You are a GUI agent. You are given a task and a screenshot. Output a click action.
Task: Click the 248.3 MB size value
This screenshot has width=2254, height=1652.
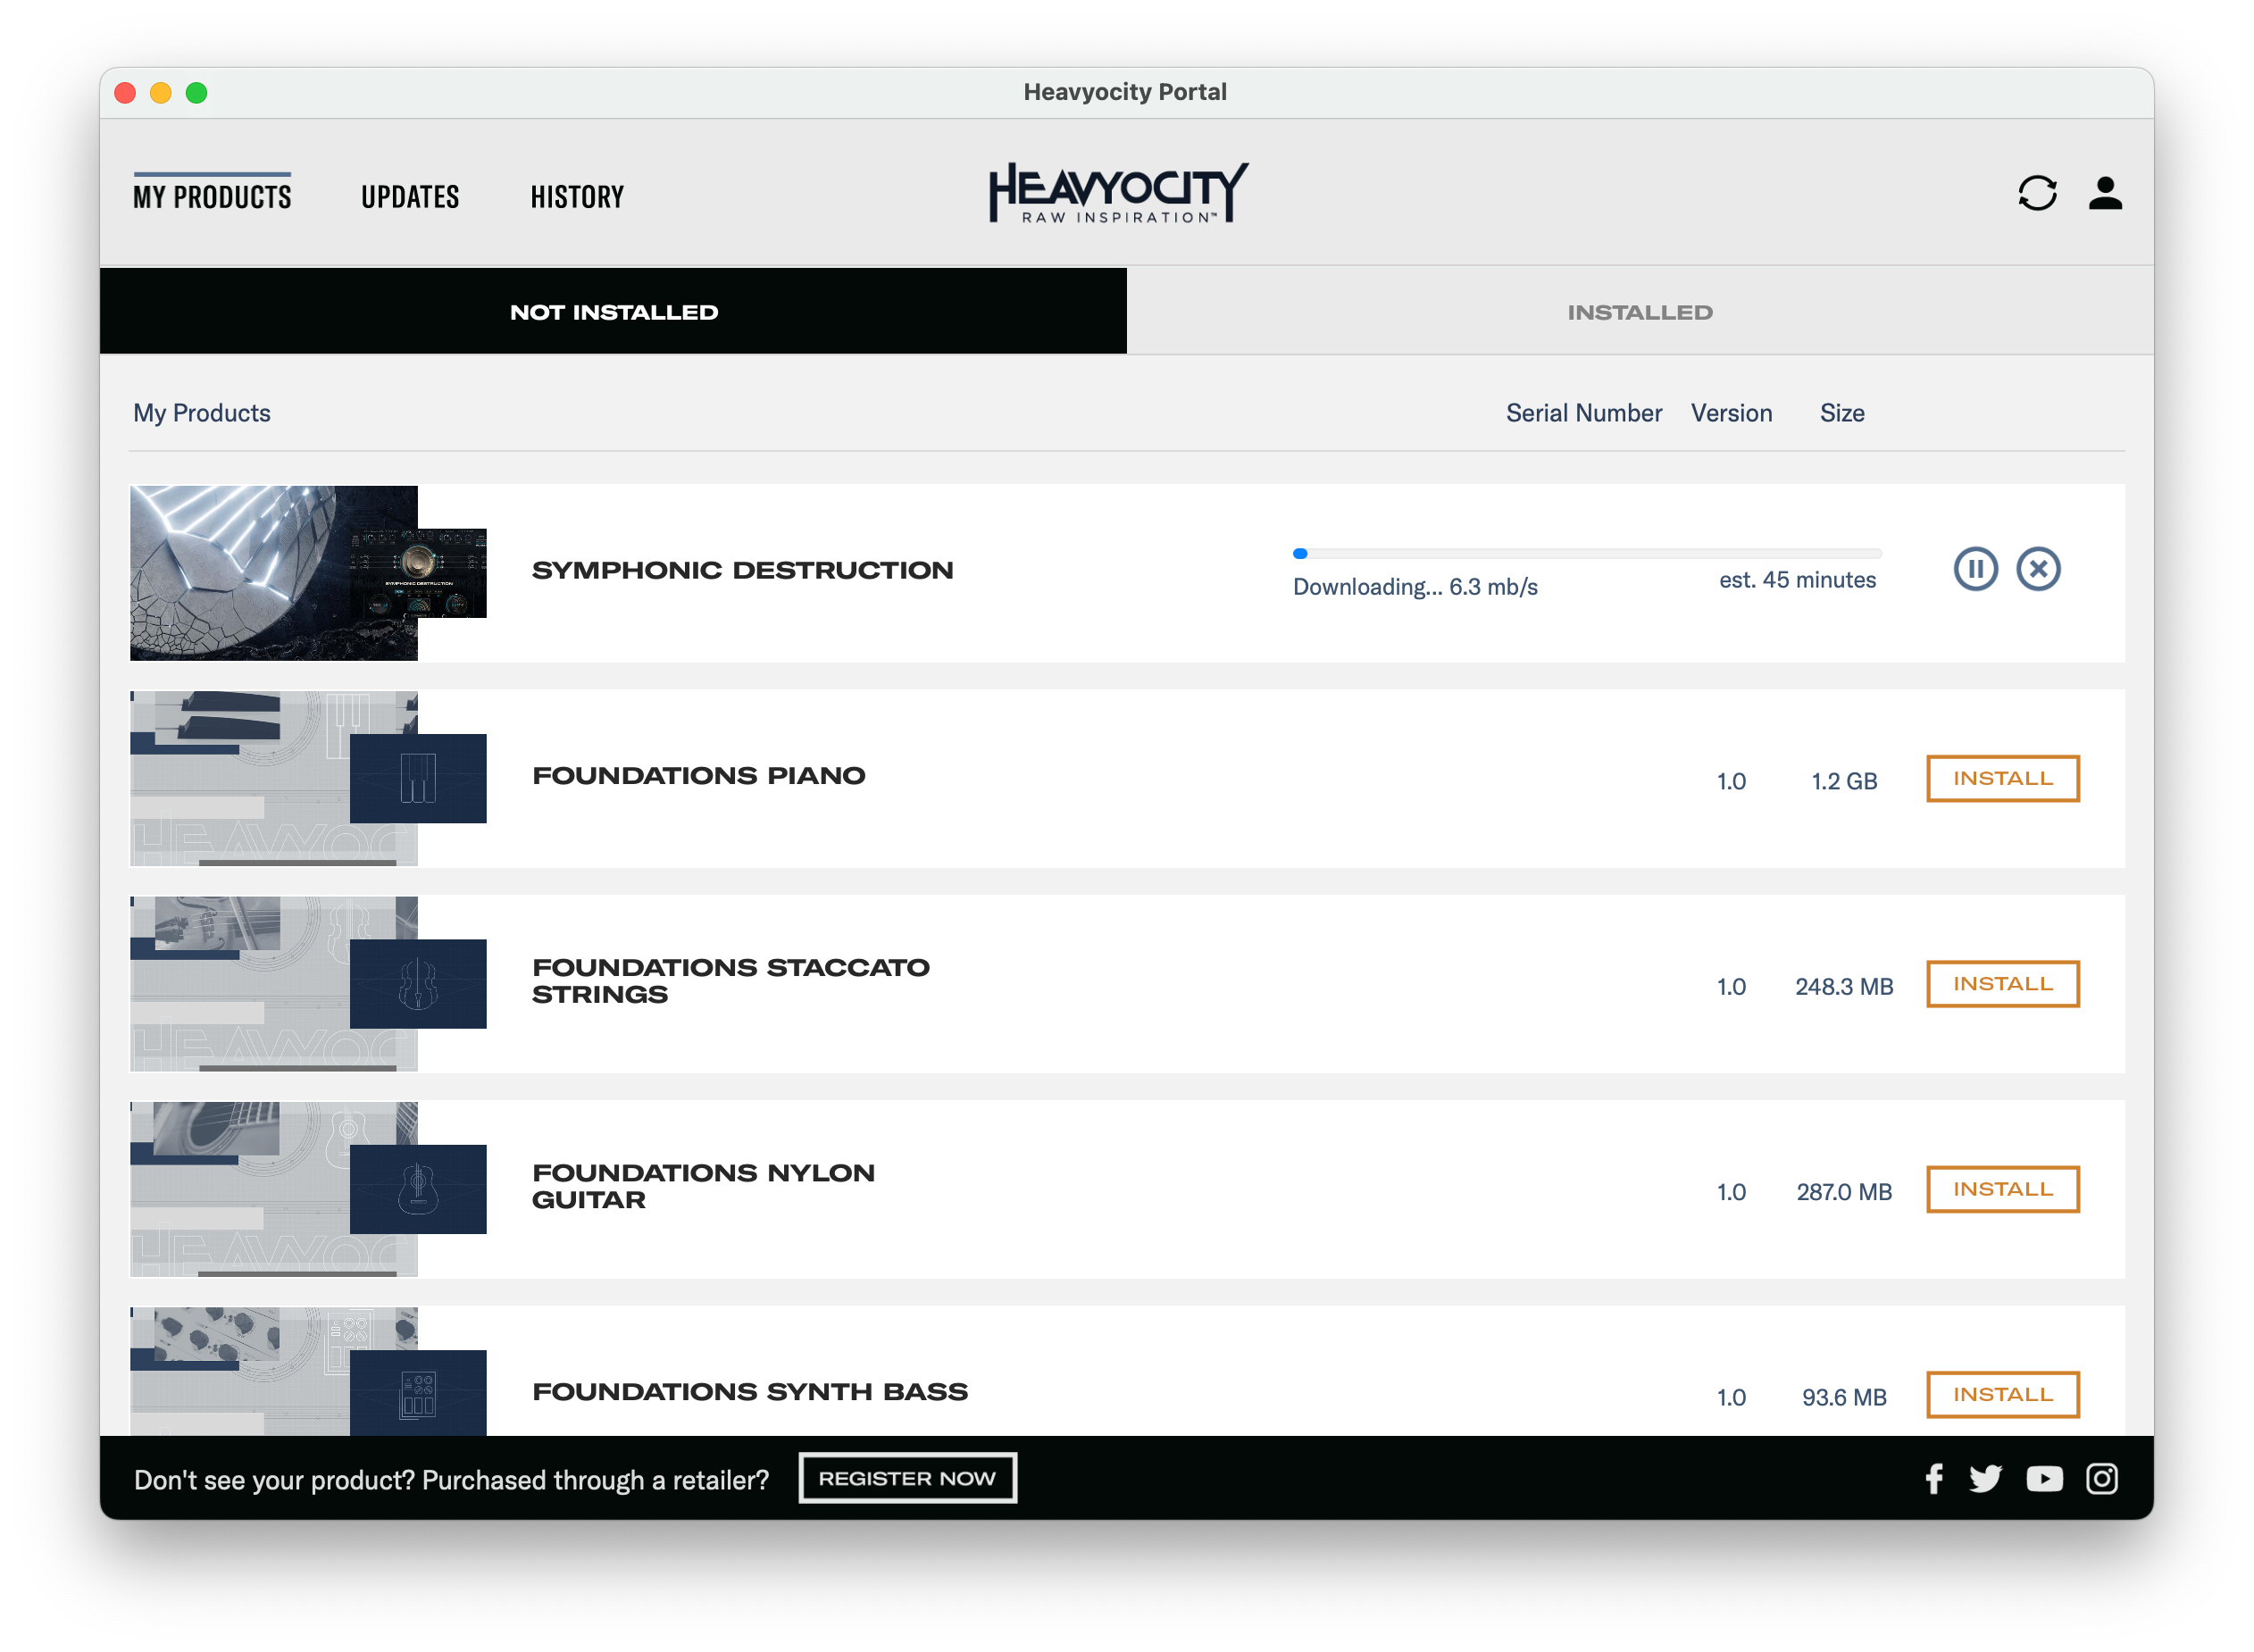(x=1844, y=987)
